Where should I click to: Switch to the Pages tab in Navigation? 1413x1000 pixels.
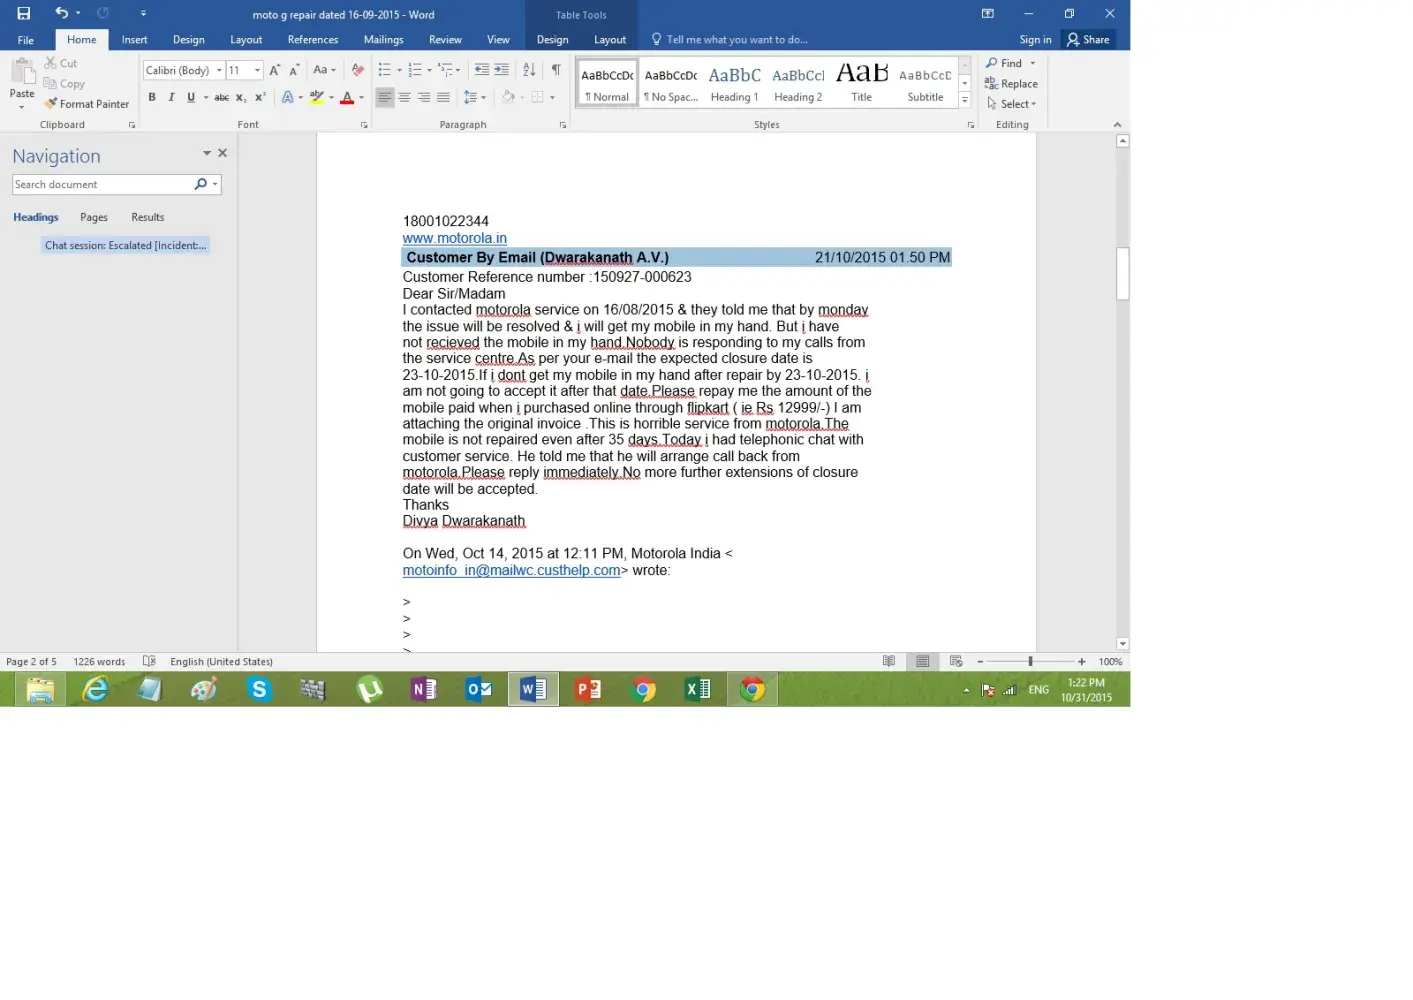[94, 217]
